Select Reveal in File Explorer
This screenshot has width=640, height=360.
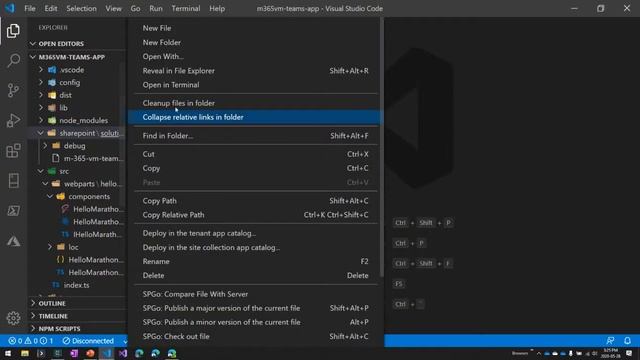256,71
